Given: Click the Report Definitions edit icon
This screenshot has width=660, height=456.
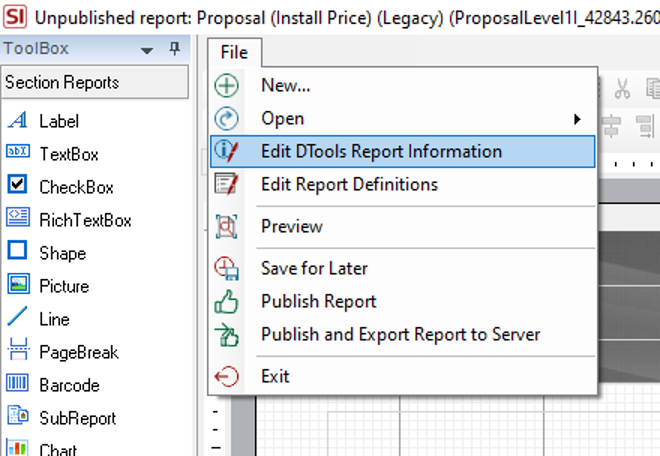Looking at the screenshot, I should tap(226, 184).
